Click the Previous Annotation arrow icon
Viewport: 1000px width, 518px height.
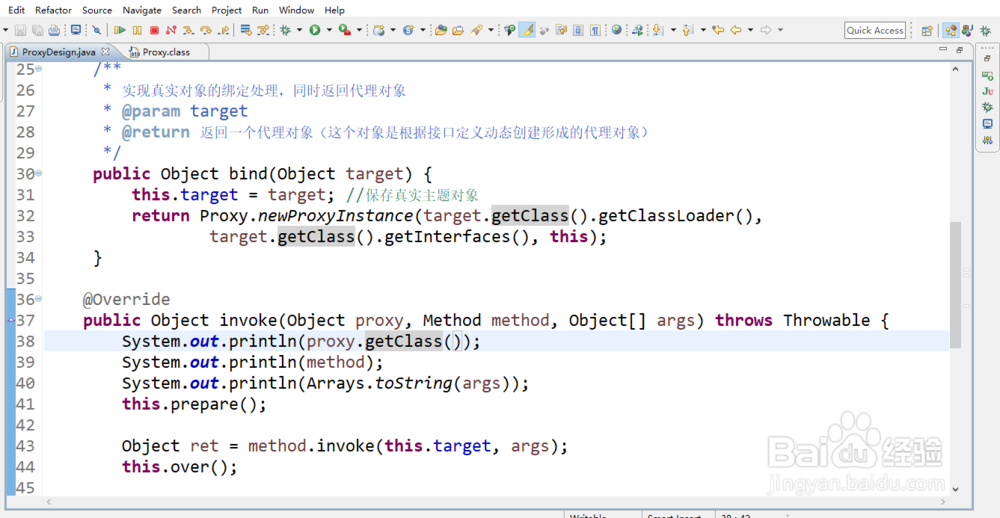[x=688, y=30]
